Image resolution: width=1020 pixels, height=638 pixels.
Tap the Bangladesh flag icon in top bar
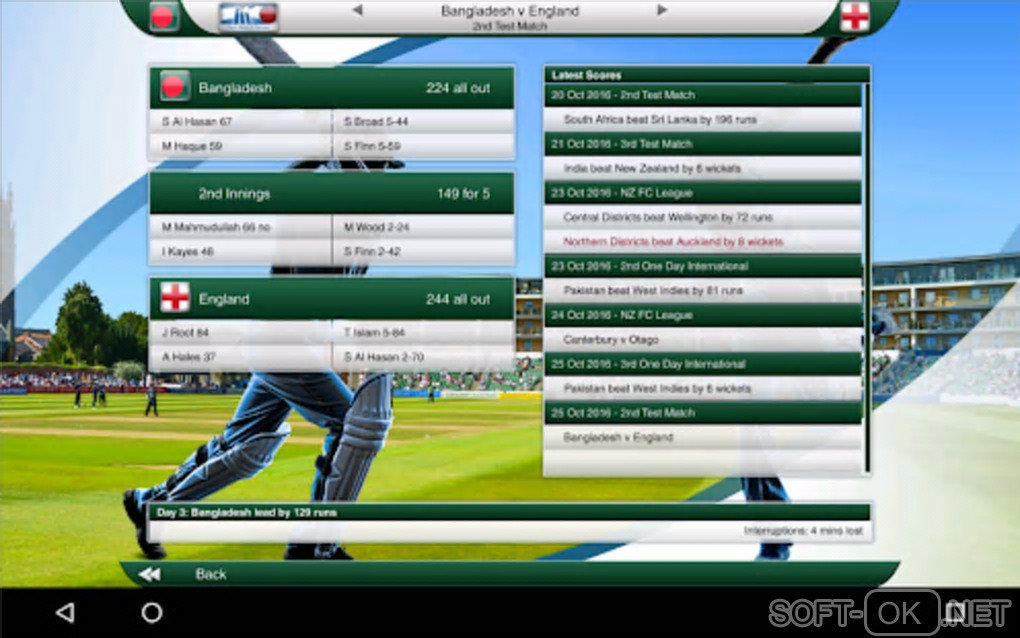coord(163,16)
